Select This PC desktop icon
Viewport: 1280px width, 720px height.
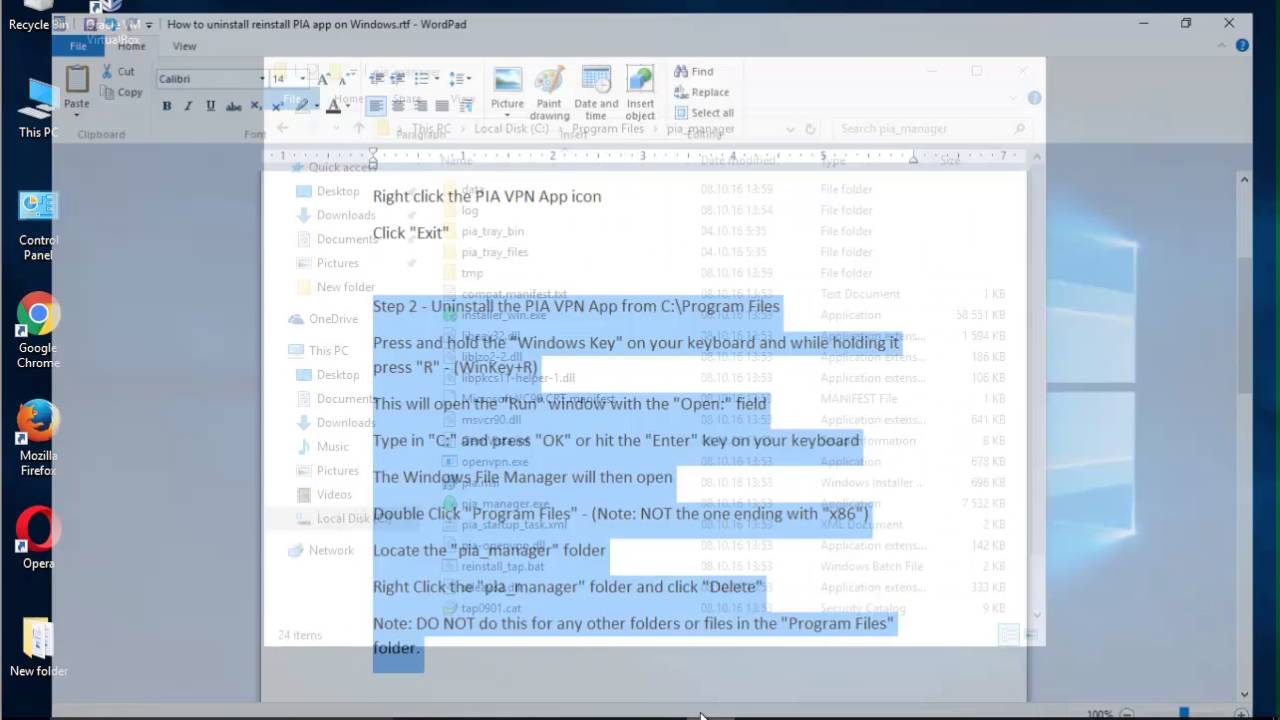point(38,108)
